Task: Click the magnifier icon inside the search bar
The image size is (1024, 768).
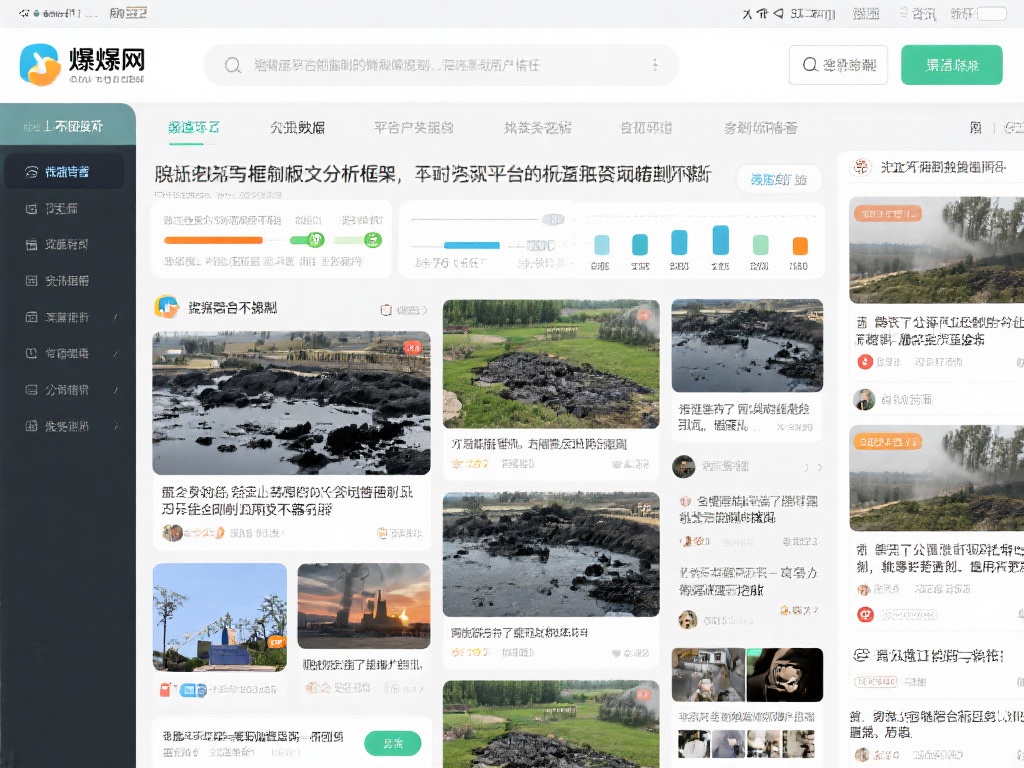Action: (x=233, y=65)
